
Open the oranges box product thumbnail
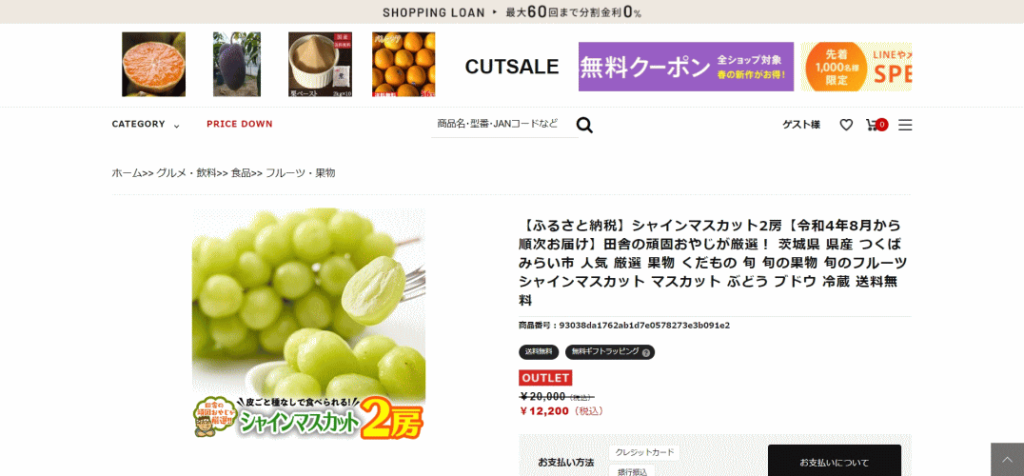pyautogui.click(x=404, y=64)
